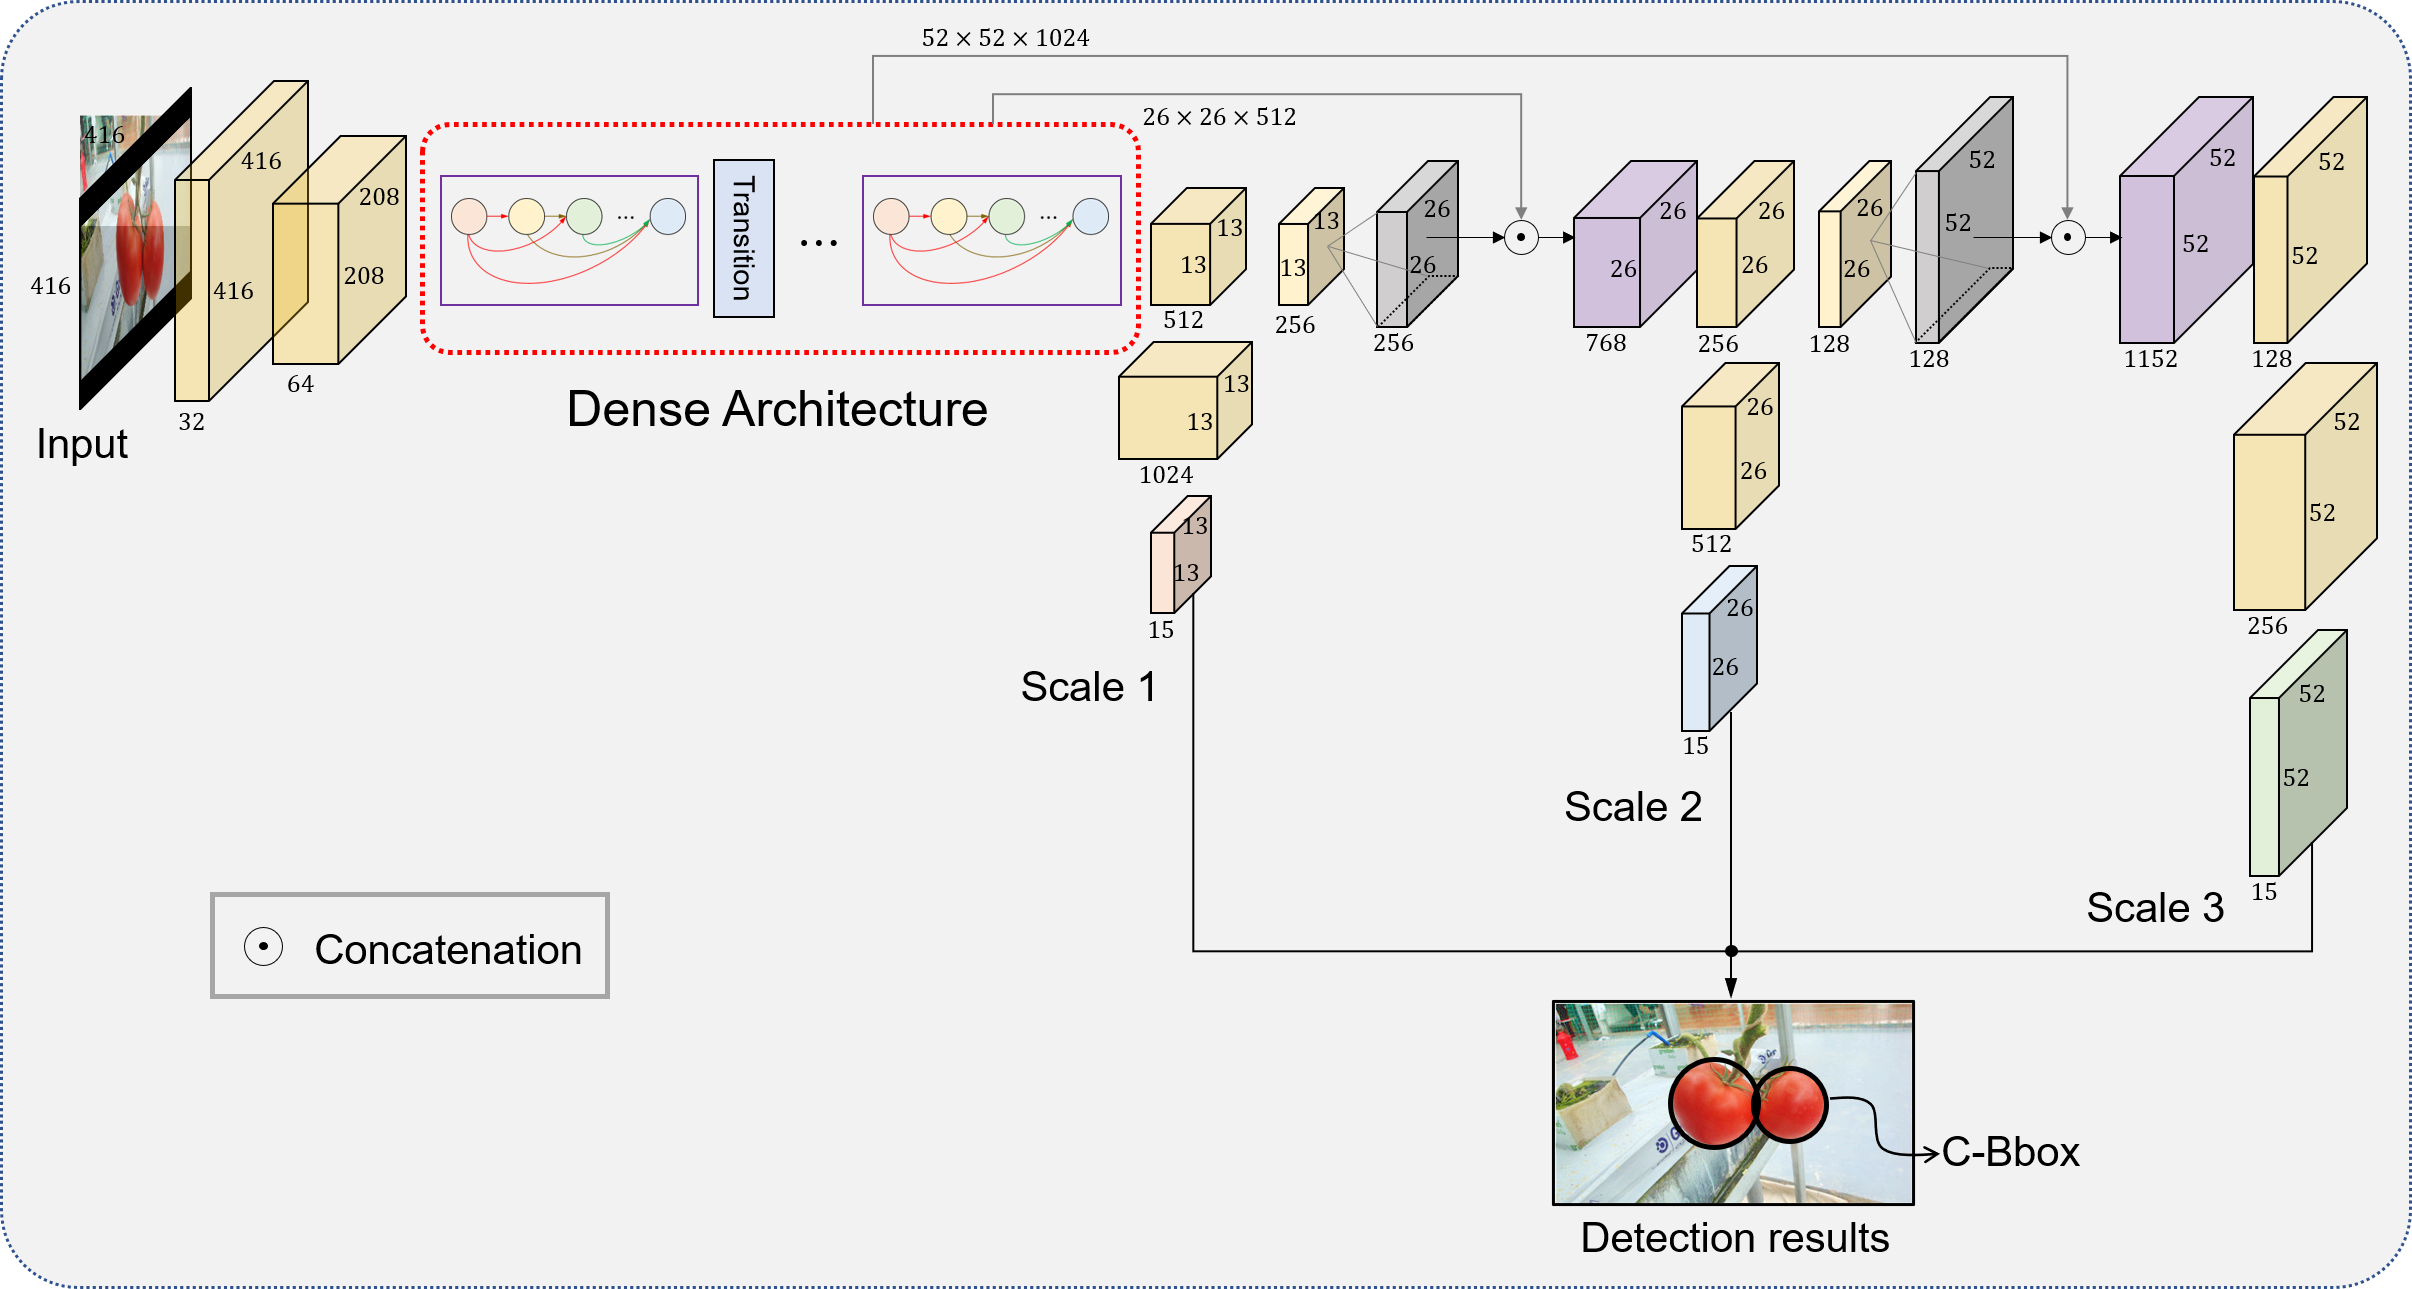This screenshot has width=2412, height=1289.
Task: Click the "1152" channel label
Action: coord(2151,359)
